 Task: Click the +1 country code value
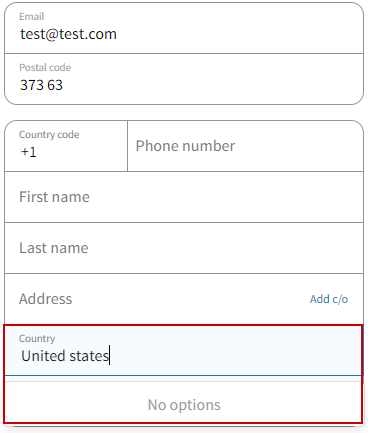pyautogui.click(x=29, y=152)
